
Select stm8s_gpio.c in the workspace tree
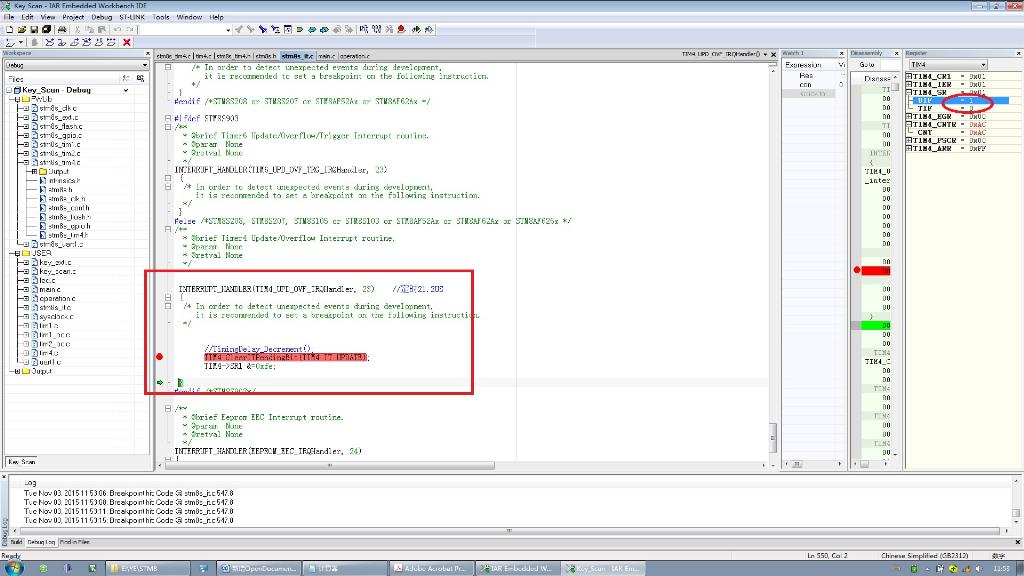[60, 135]
